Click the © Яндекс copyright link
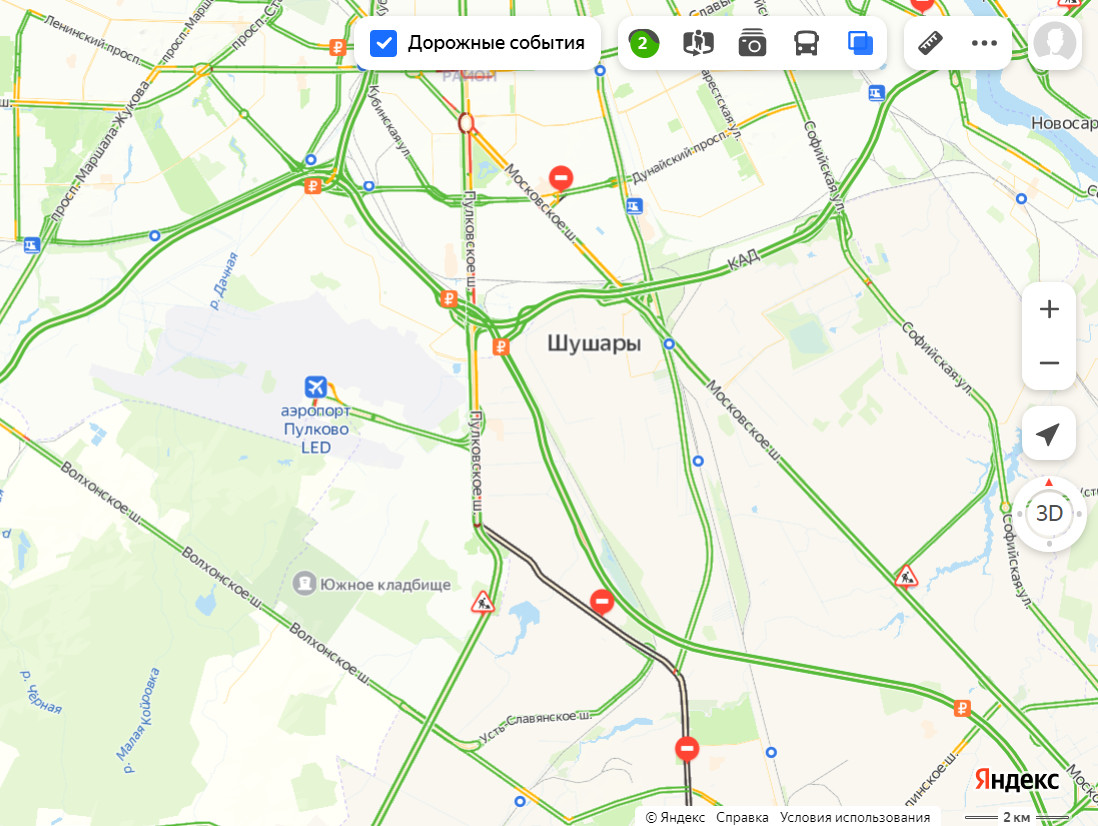Screen dimensions: 1098x826 675,817
